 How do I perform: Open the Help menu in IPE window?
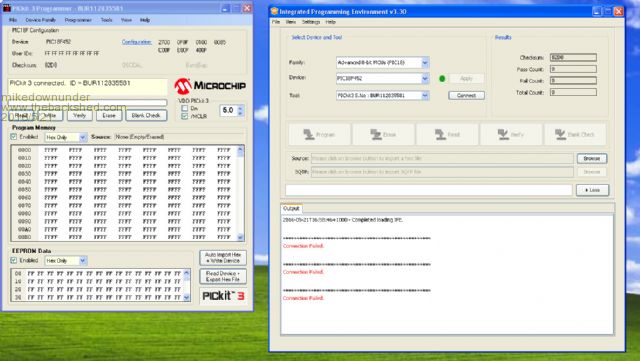coord(331,22)
